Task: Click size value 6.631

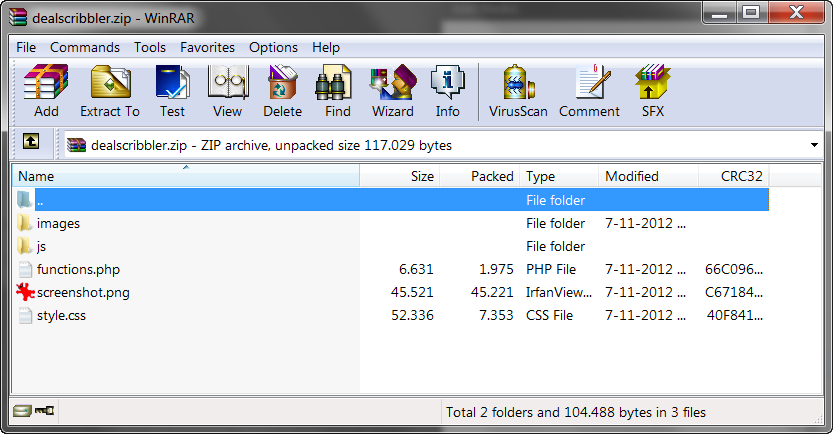Action: (416, 269)
